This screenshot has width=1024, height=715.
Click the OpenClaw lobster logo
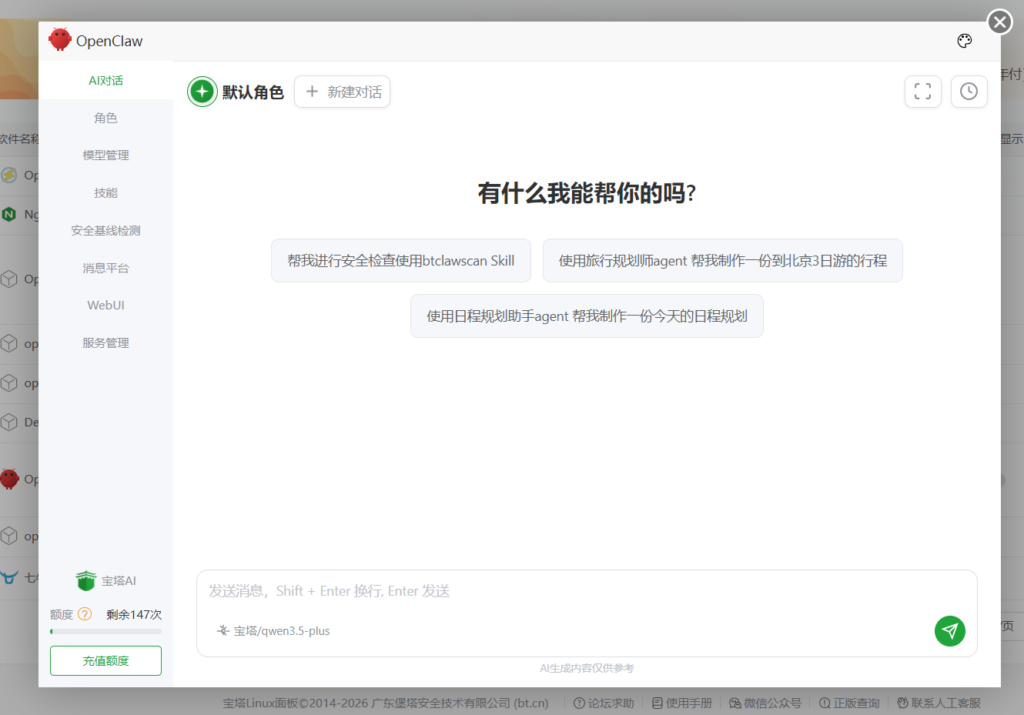tap(59, 39)
